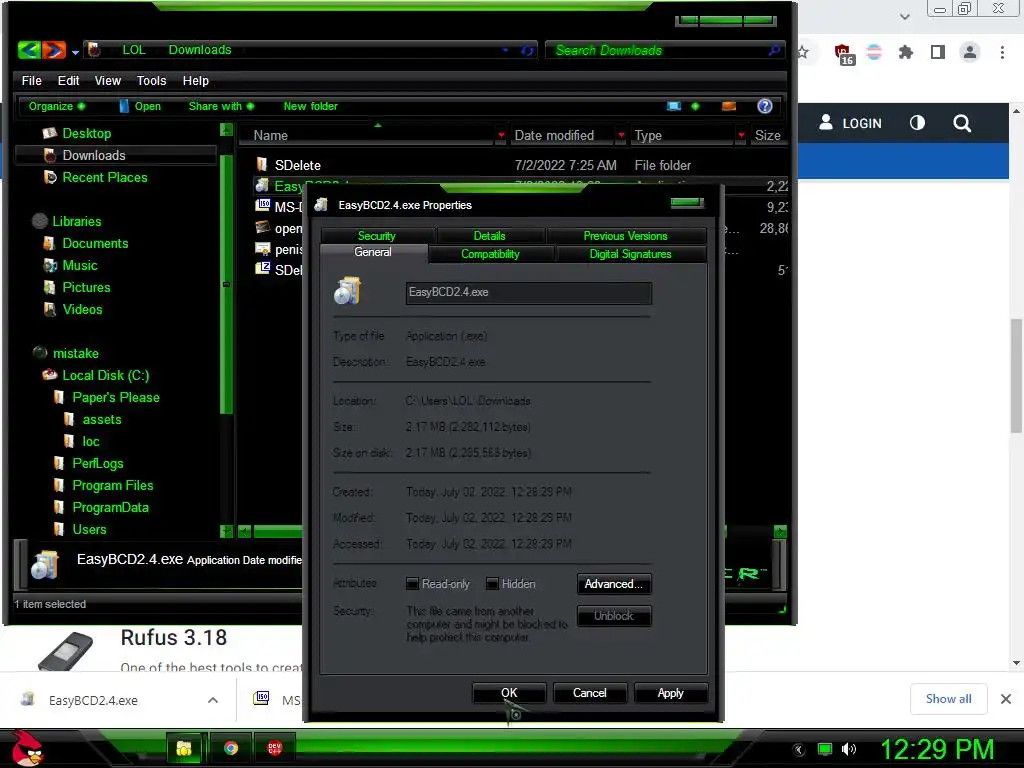Select the General tab
This screenshot has height=768, width=1024.
[373, 253]
